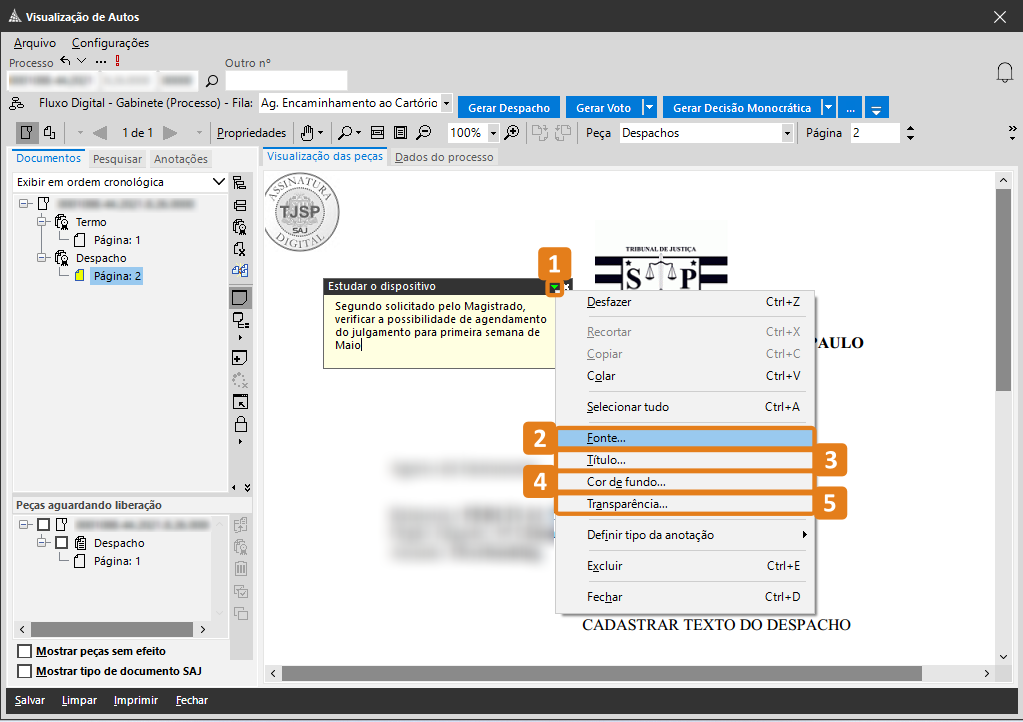Open the Arquivo menu

point(35,43)
